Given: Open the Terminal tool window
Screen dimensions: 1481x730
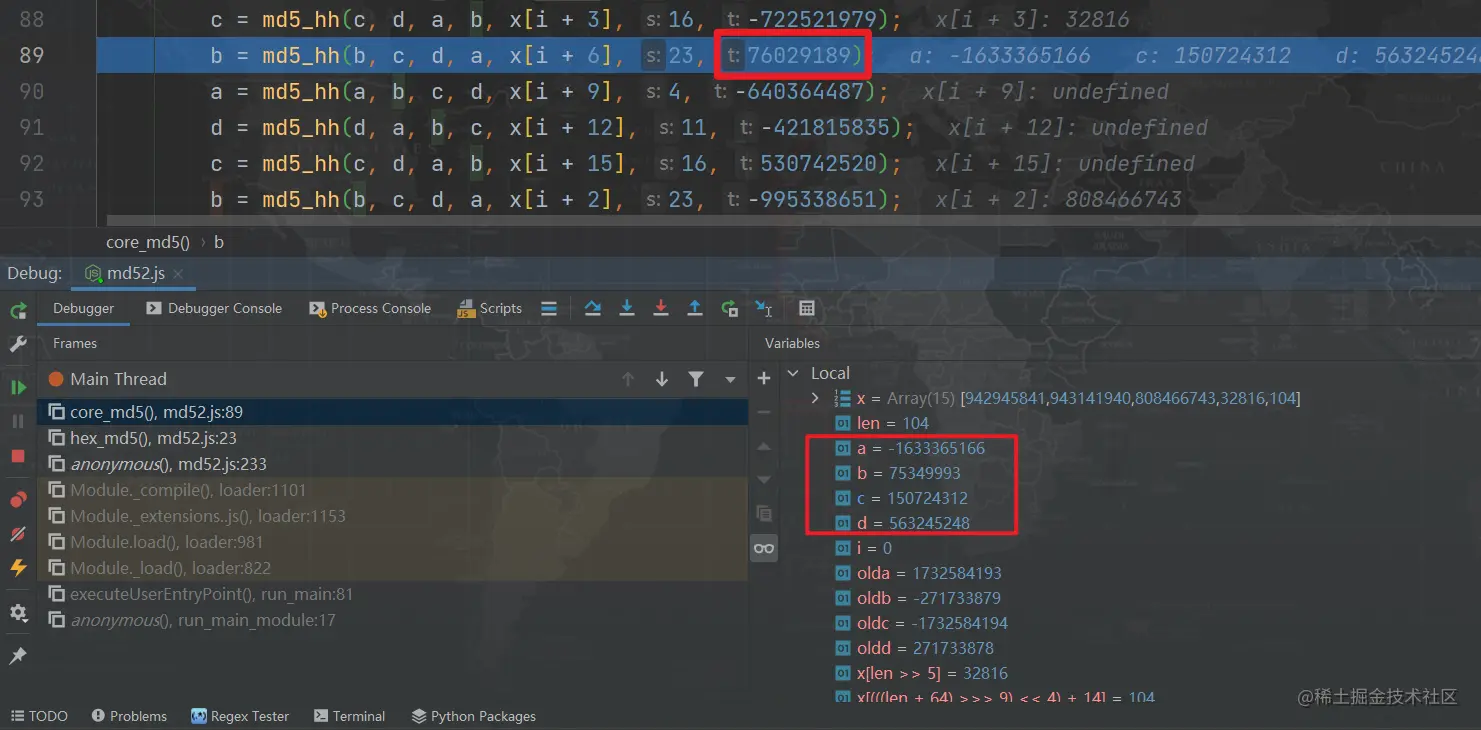Looking at the screenshot, I should (349, 716).
